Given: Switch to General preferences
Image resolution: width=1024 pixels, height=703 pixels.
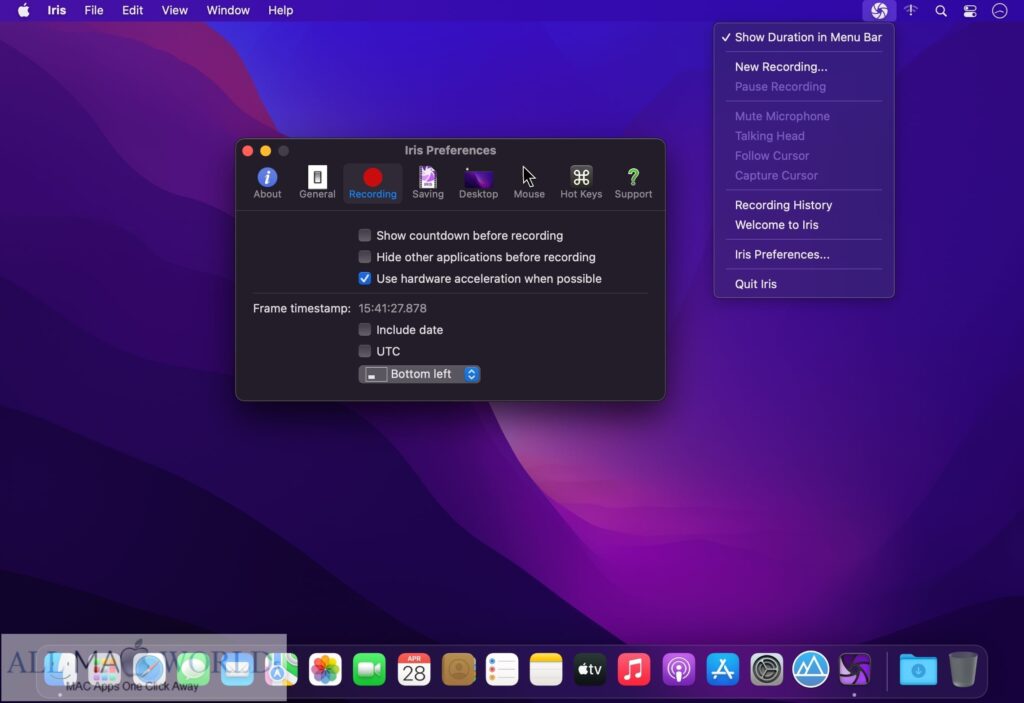Looking at the screenshot, I should [317, 182].
